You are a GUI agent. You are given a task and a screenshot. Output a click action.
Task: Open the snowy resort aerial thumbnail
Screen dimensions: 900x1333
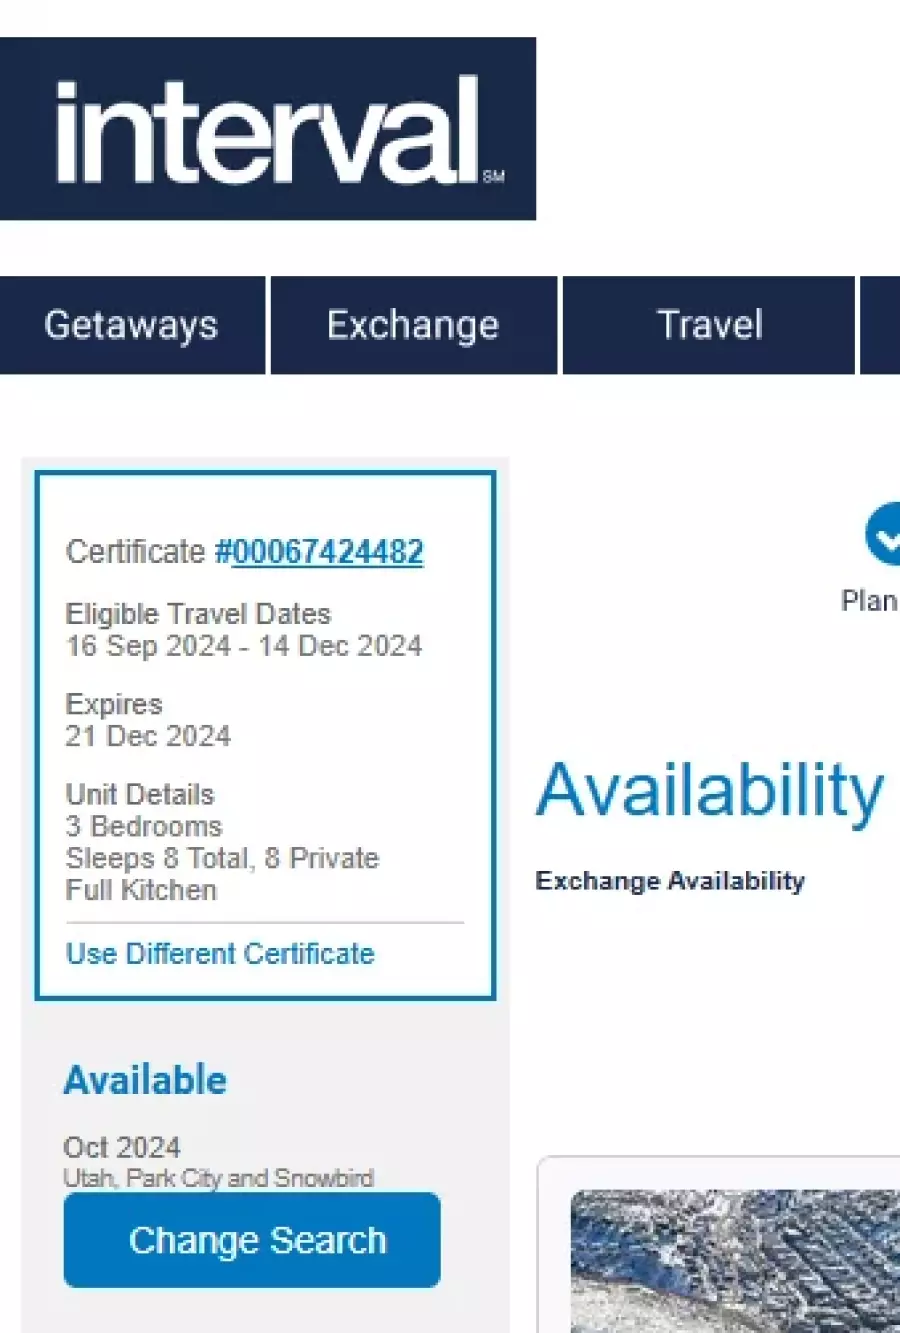735,1260
